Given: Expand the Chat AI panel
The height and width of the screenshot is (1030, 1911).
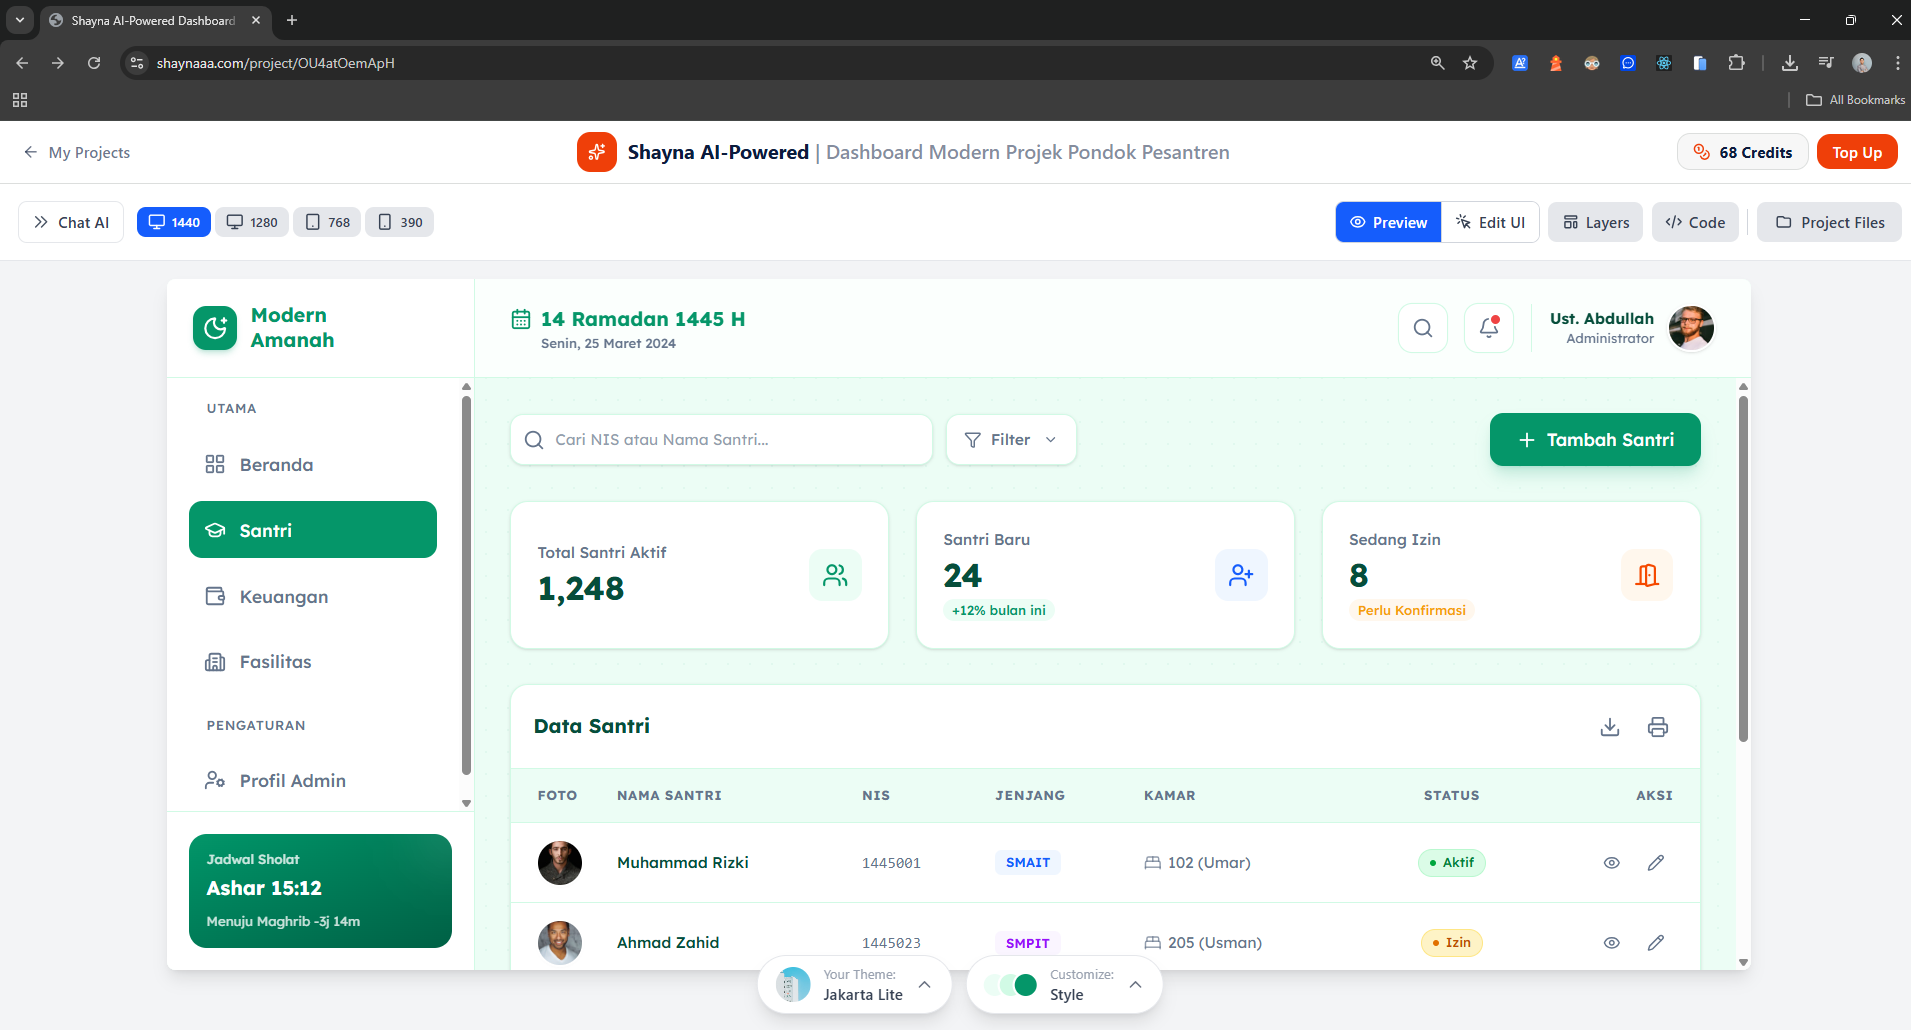Looking at the screenshot, I should (71, 222).
